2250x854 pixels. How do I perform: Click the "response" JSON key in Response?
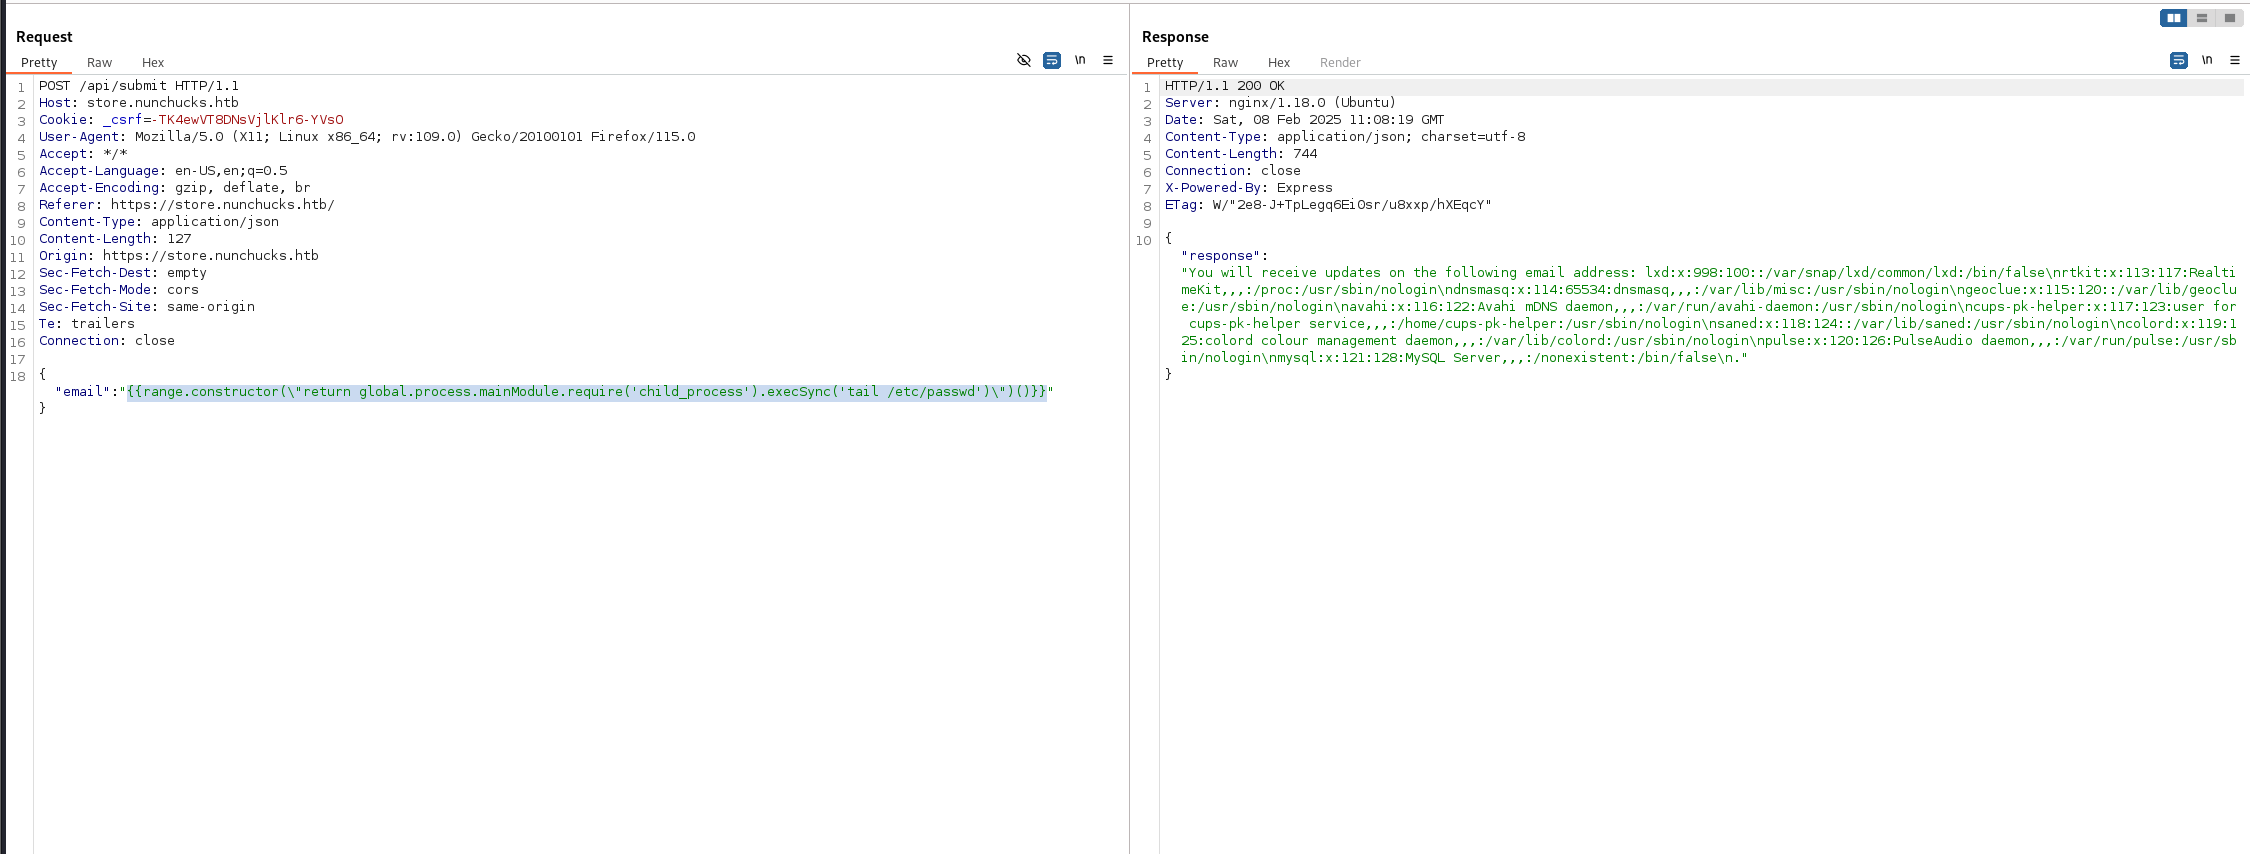[x=1221, y=256]
